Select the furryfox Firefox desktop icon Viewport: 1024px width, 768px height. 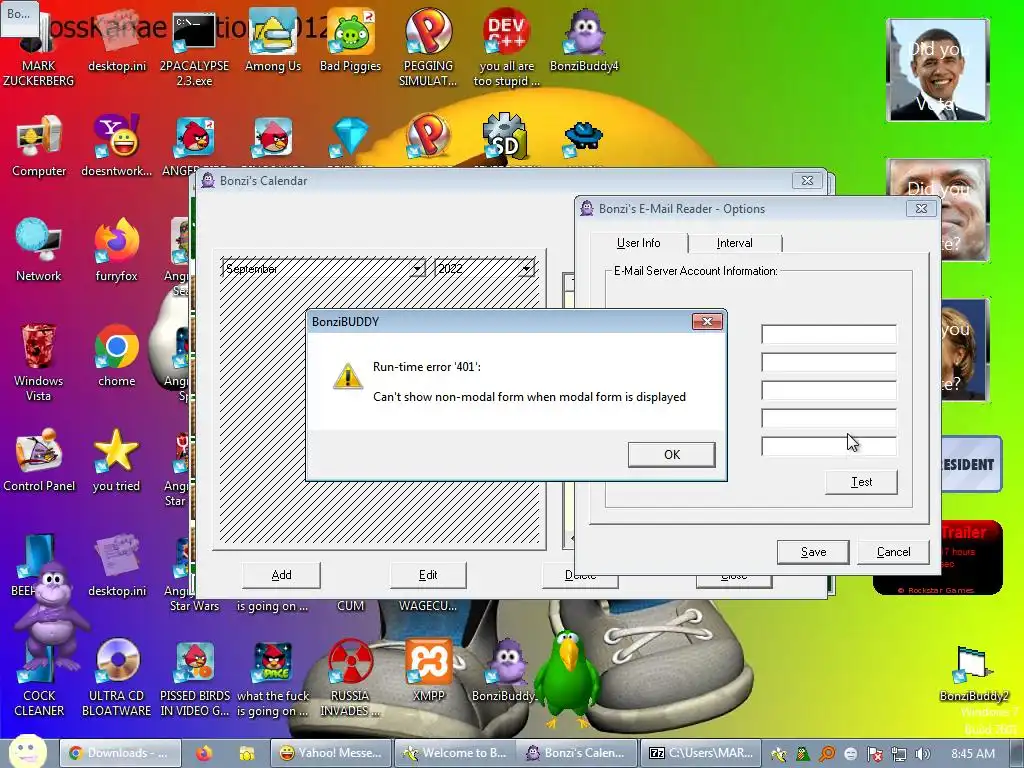coord(116,251)
